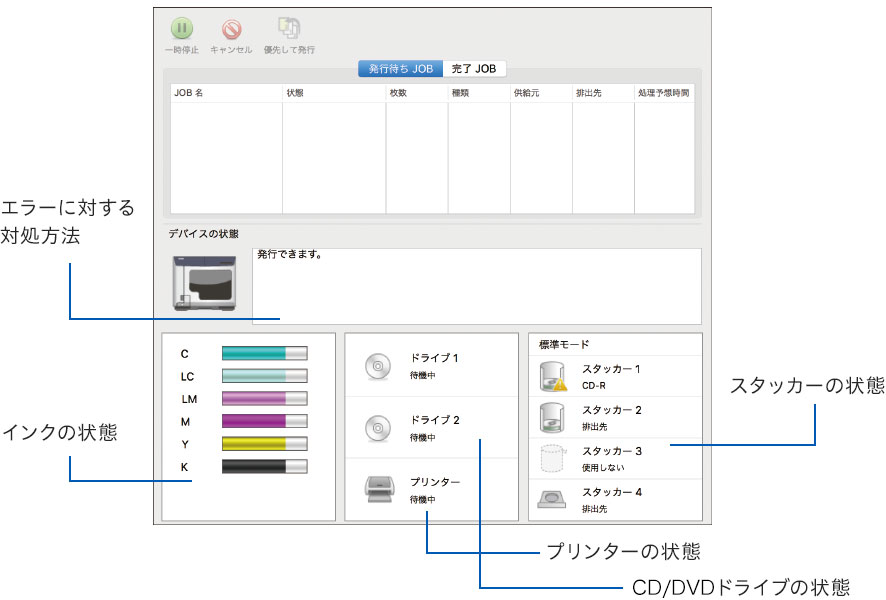This screenshot has height=600, width=886.
Task: Click the cyan C ink level bar
Action: click(264, 354)
